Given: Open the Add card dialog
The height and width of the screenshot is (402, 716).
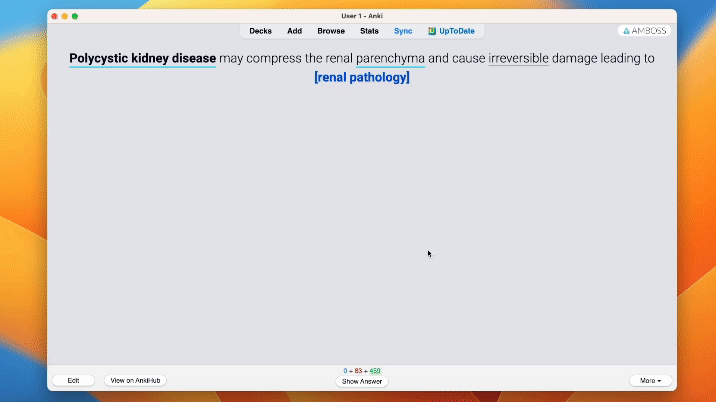Looking at the screenshot, I should [x=295, y=31].
